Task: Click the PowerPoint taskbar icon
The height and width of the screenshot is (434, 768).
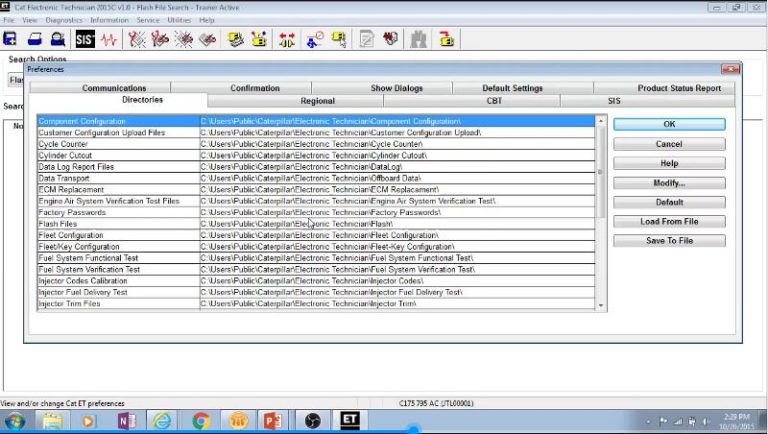Action: [x=274, y=420]
